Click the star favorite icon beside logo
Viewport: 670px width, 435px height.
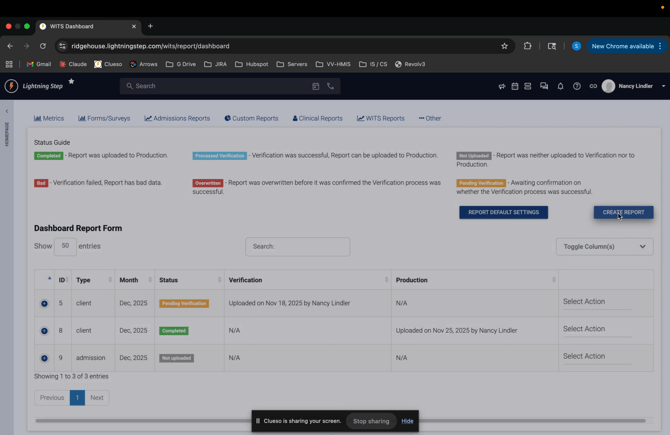pyautogui.click(x=71, y=82)
